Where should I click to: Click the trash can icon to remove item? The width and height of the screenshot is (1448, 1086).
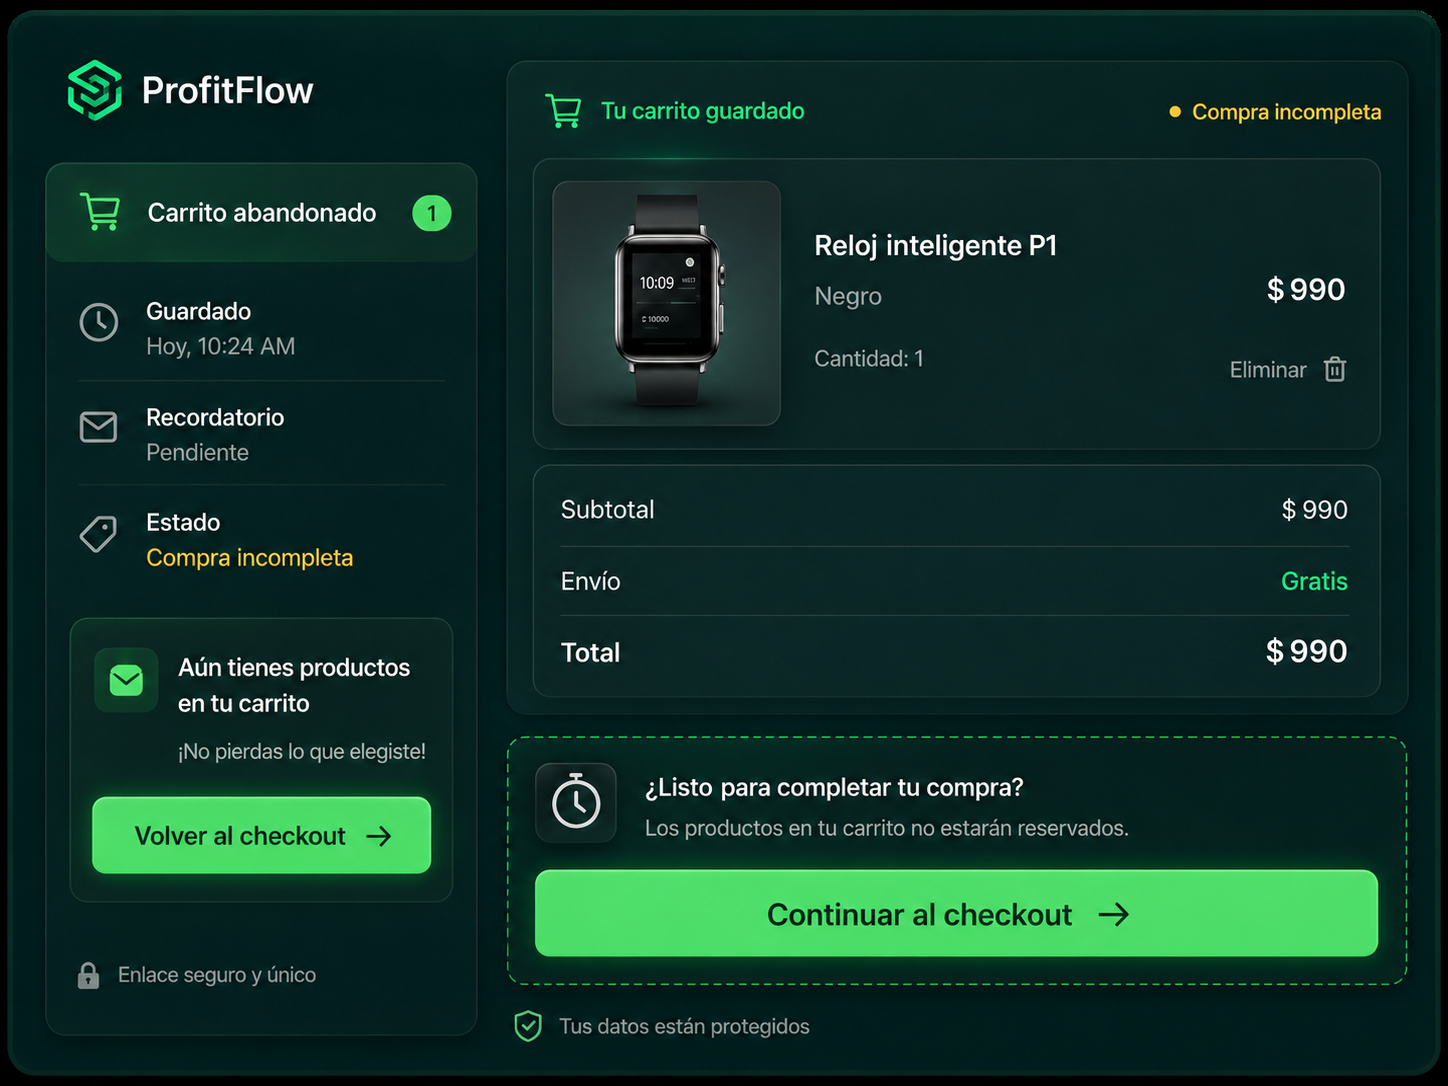tap(1335, 369)
